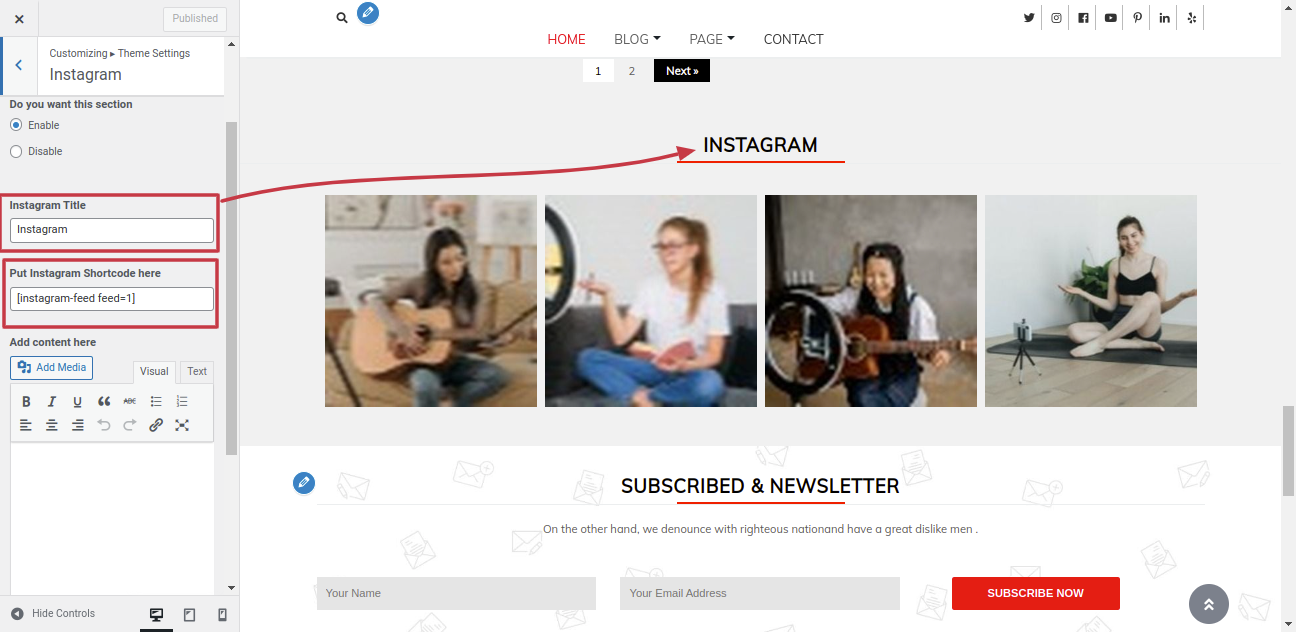Click the SUBSCRIBE NOW button
Screen dimensions: 1296x632
pyautogui.click(x=1035, y=593)
